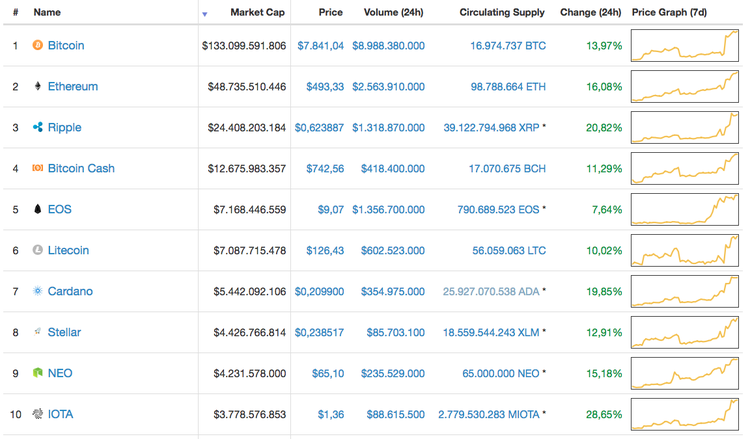Click the Litecoin logo icon
Viewport: 750px width, 439px height.
pyautogui.click(x=38, y=251)
